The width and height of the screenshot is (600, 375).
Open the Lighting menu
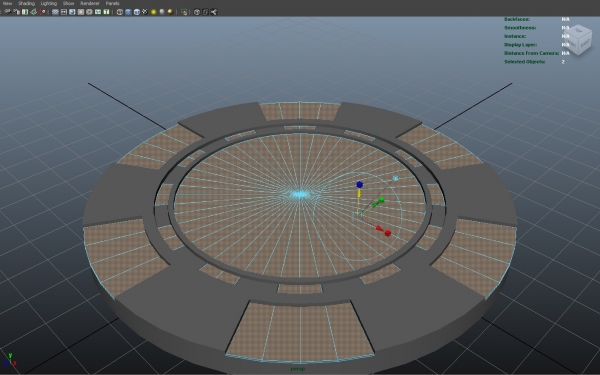pyautogui.click(x=49, y=3)
